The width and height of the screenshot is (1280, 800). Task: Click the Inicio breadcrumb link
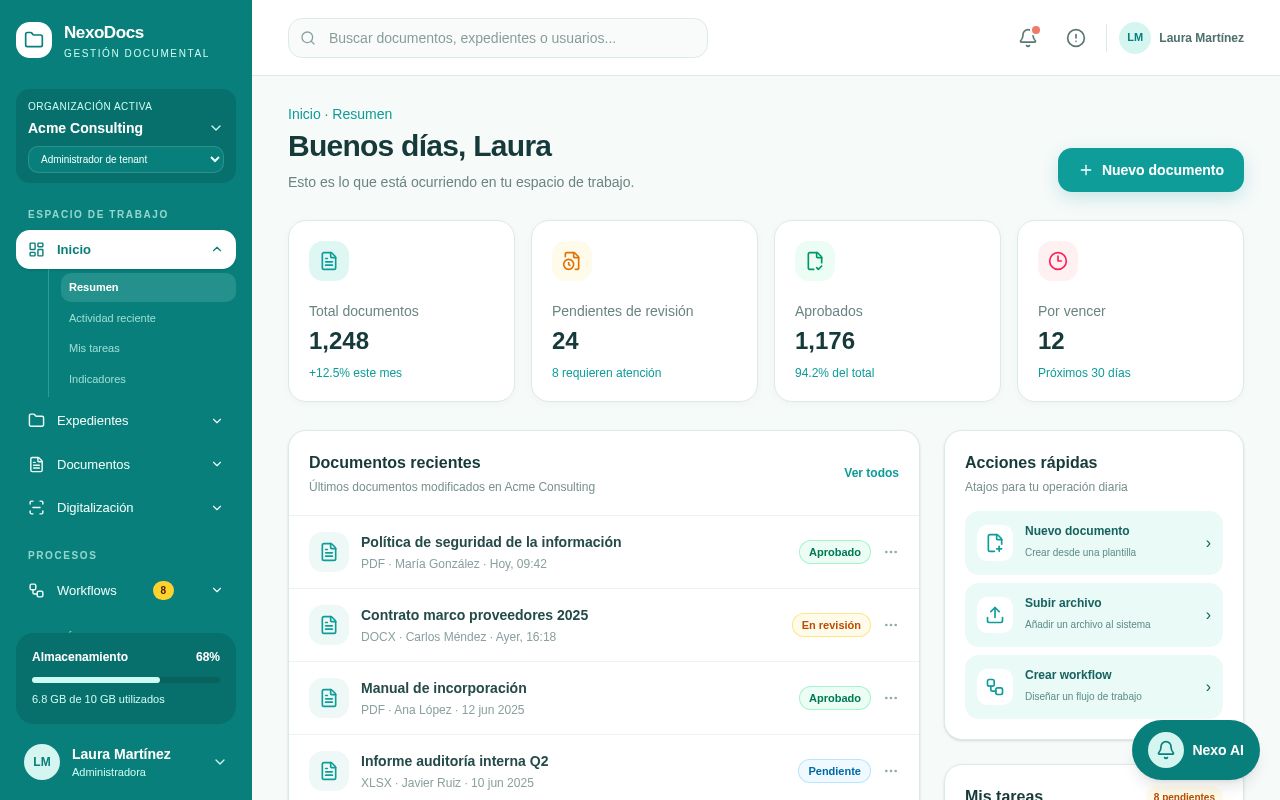point(304,114)
